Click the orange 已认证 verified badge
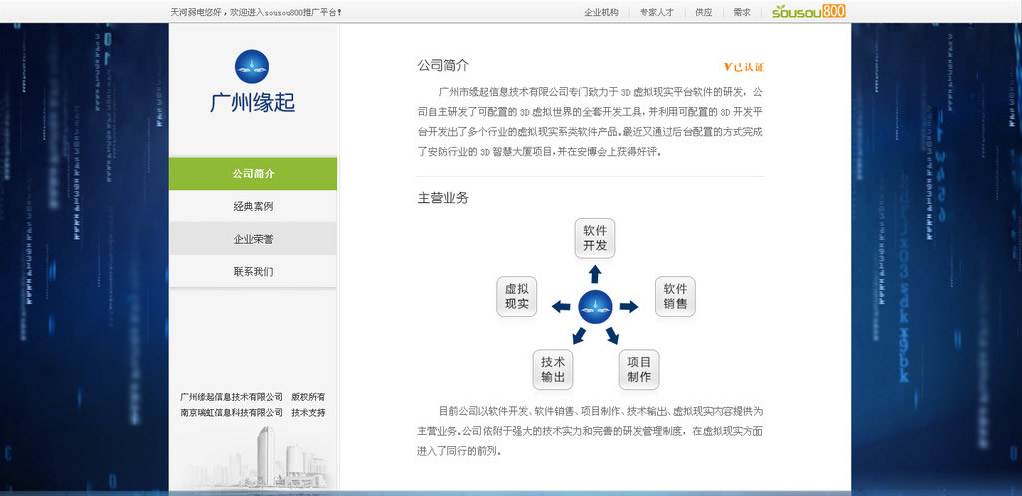1022x496 pixels. click(x=744, y=67)
